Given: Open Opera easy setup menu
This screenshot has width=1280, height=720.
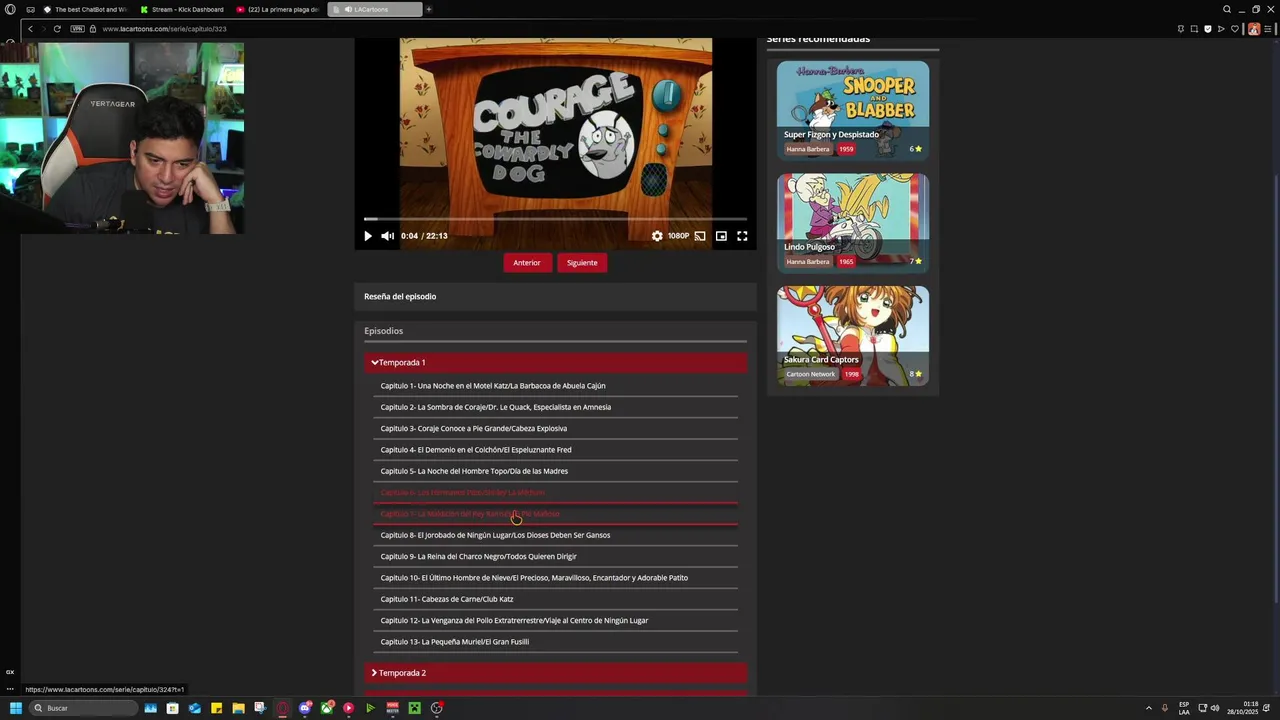Looking at the screenshot, I should (x=1270, y=29).
